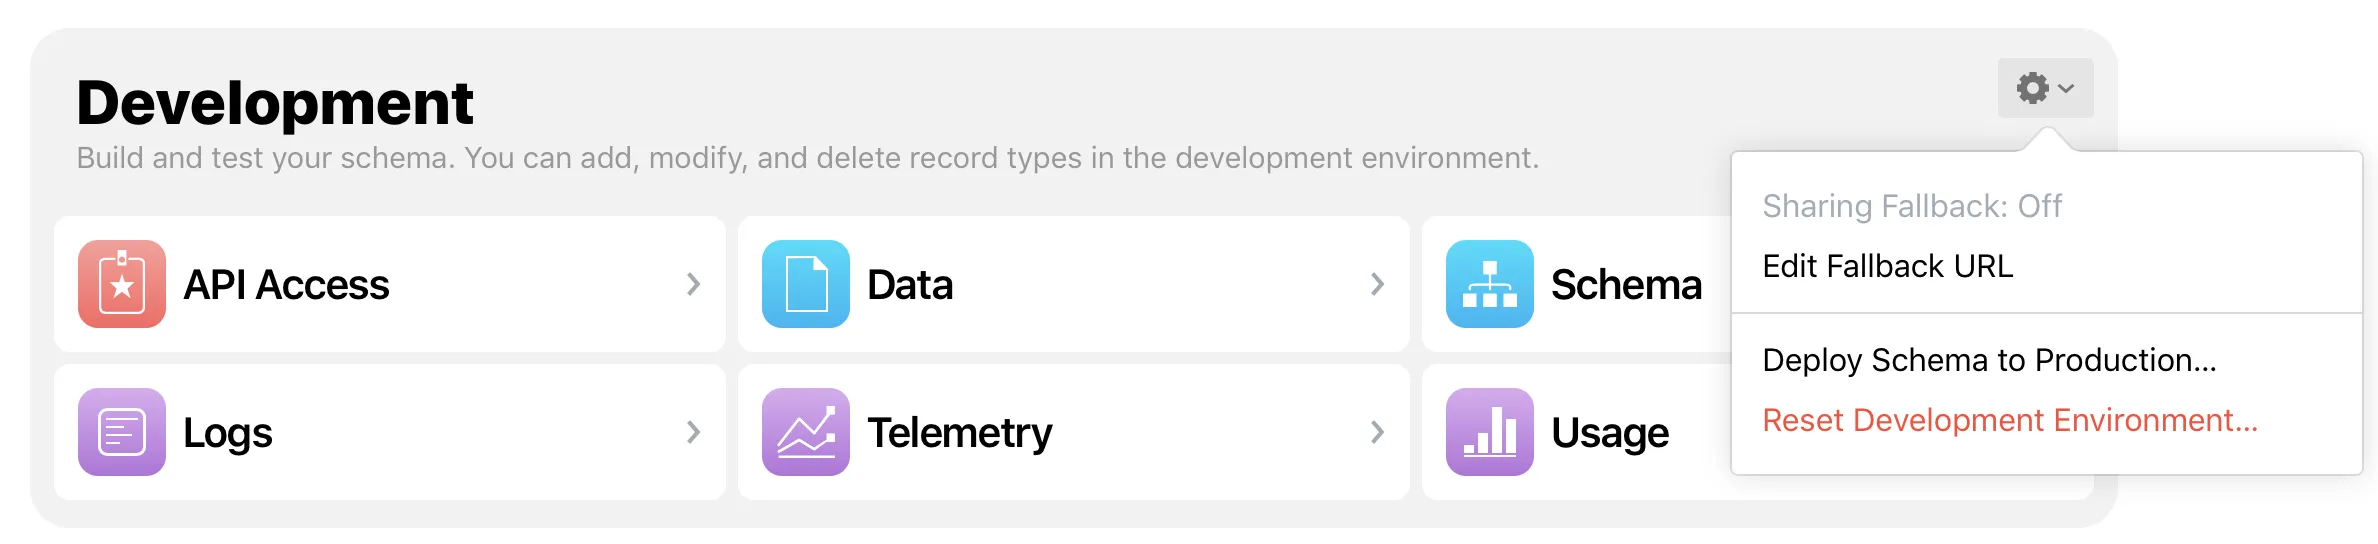This screenshot has width=2378, height=544.
Task: Open the API Access section label
Action: tap(286, 285)
